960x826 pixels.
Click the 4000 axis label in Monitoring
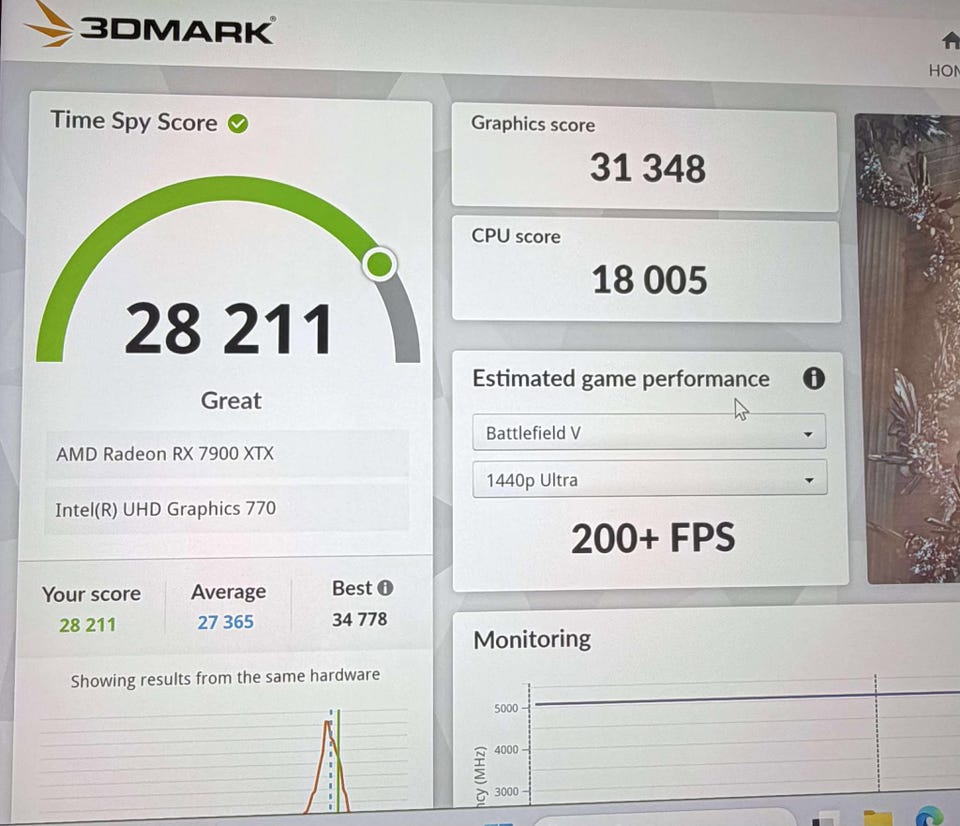tap(506, 749)
